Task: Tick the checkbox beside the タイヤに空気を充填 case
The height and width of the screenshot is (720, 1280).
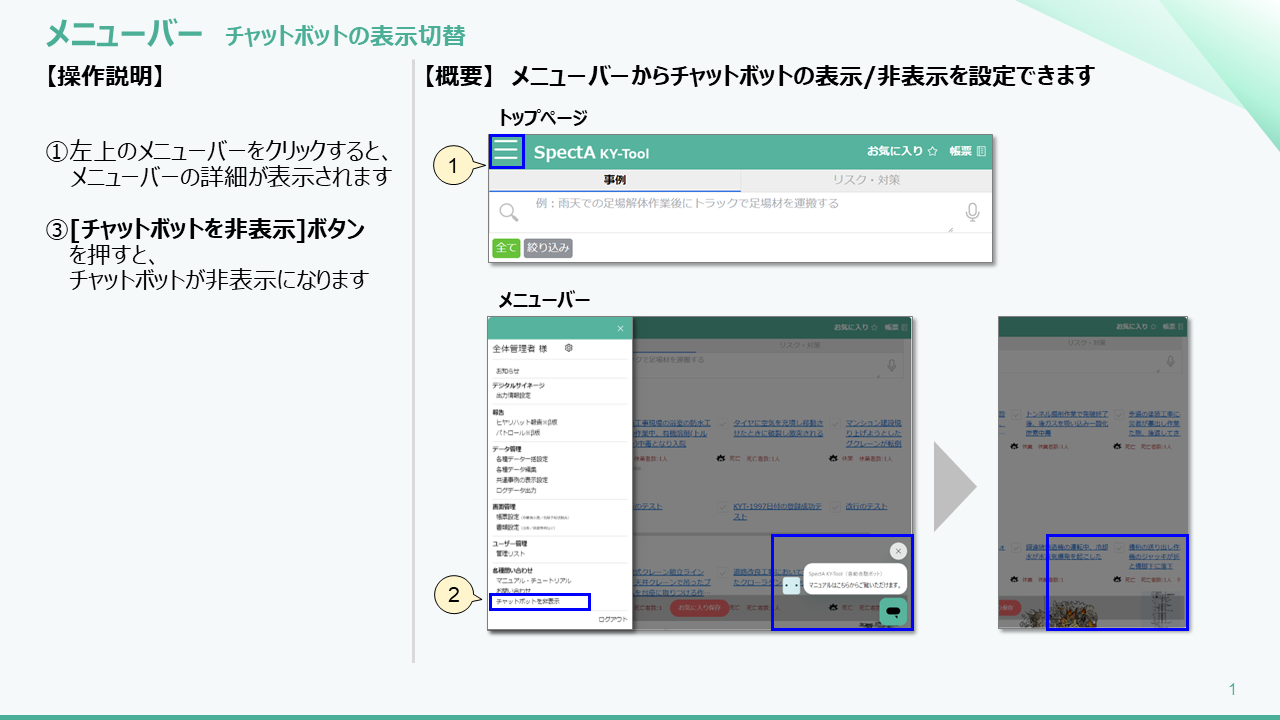Action: click(722, 424)
